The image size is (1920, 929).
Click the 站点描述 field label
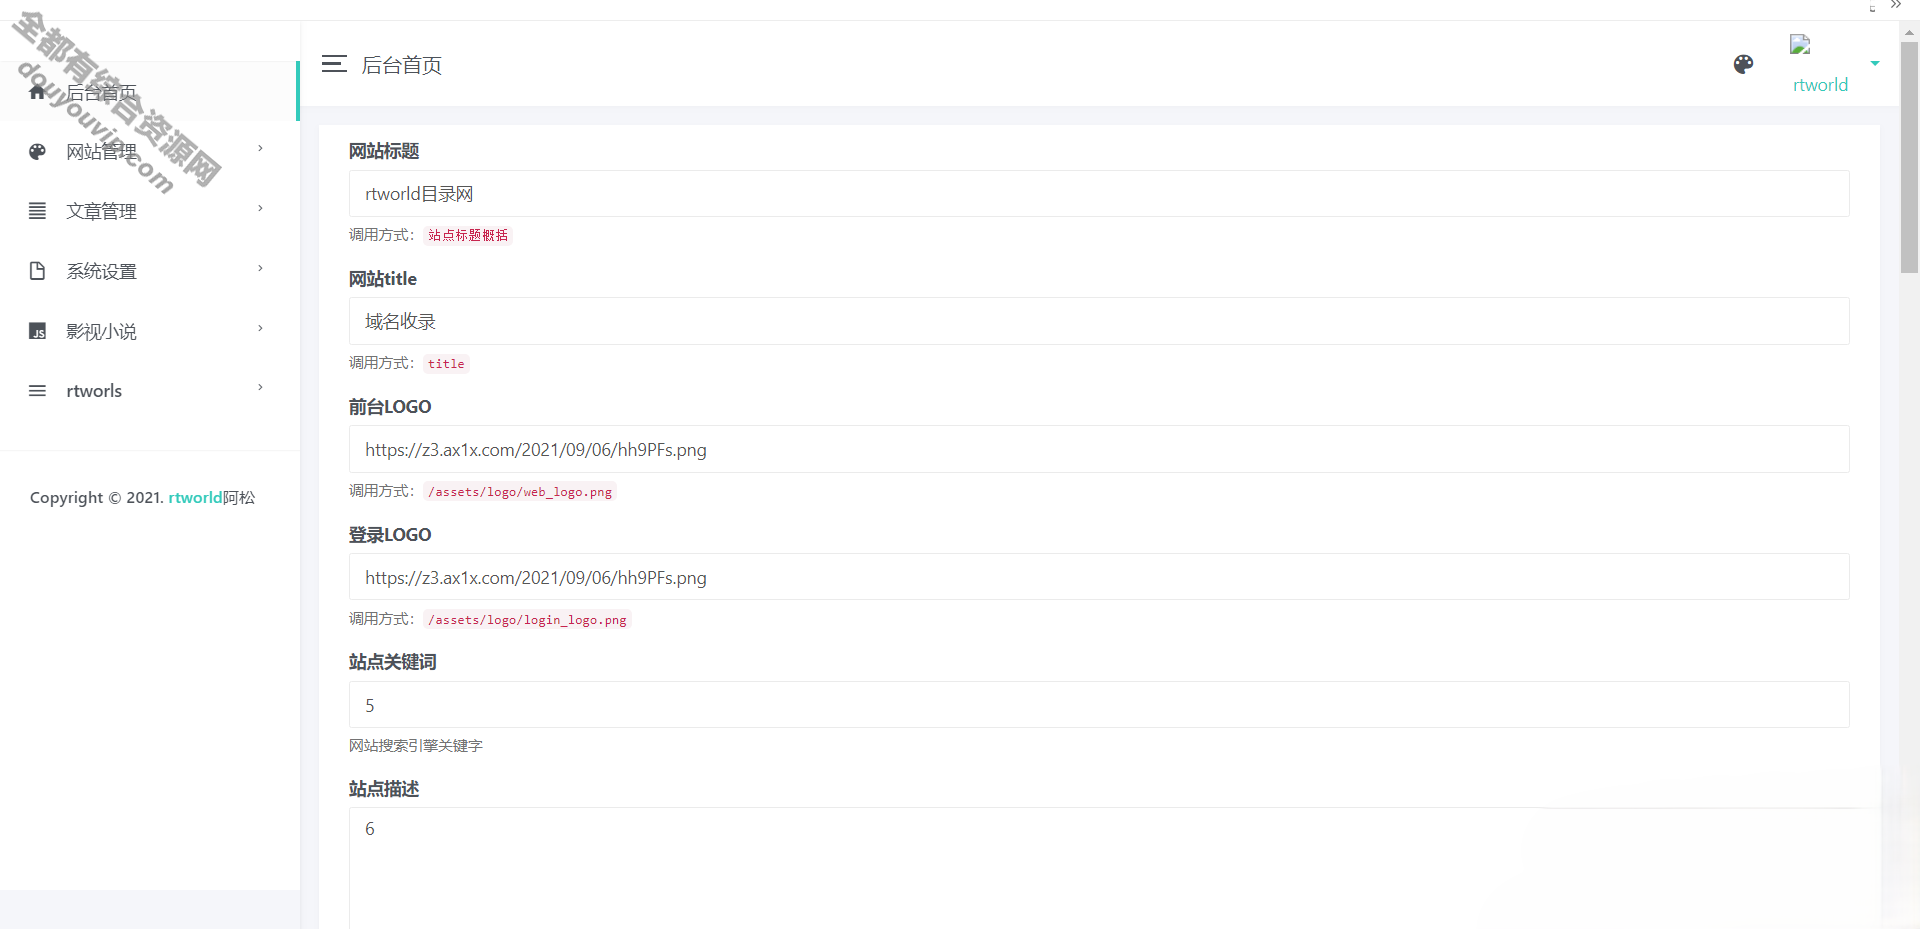[384, 789]
